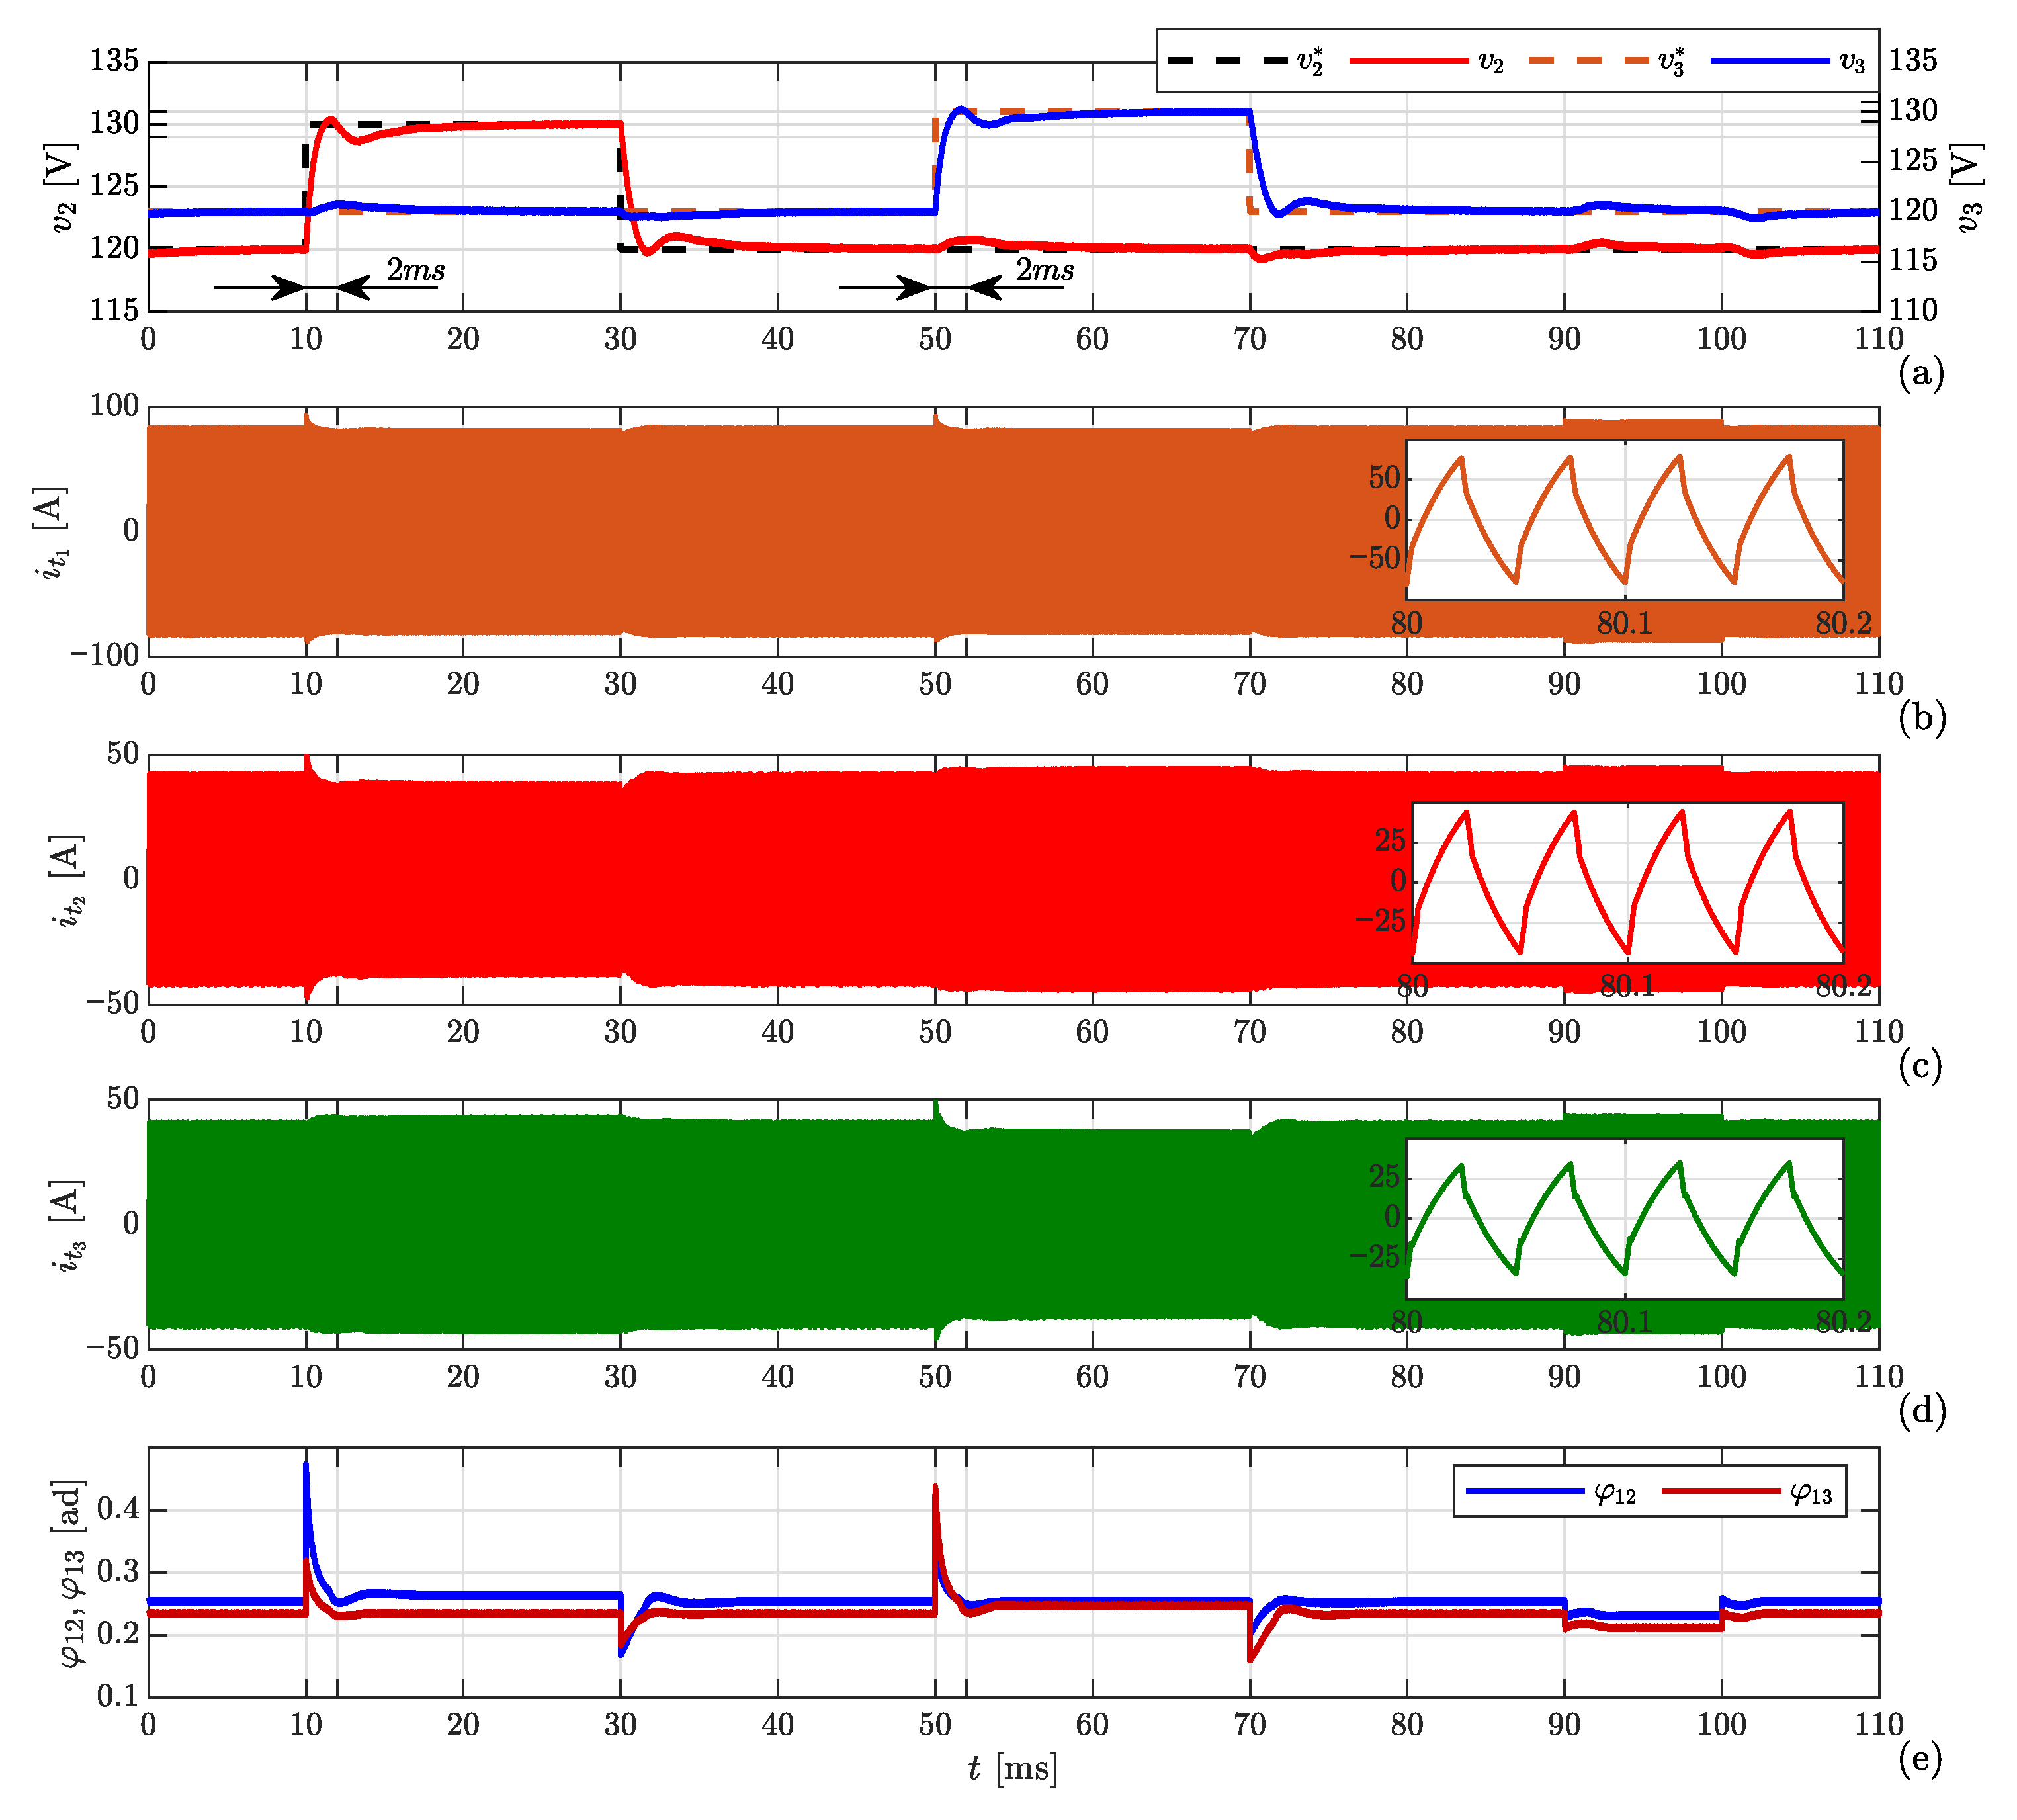
Task: Click the subplot label (e)
Action: pos(1920,1758)
